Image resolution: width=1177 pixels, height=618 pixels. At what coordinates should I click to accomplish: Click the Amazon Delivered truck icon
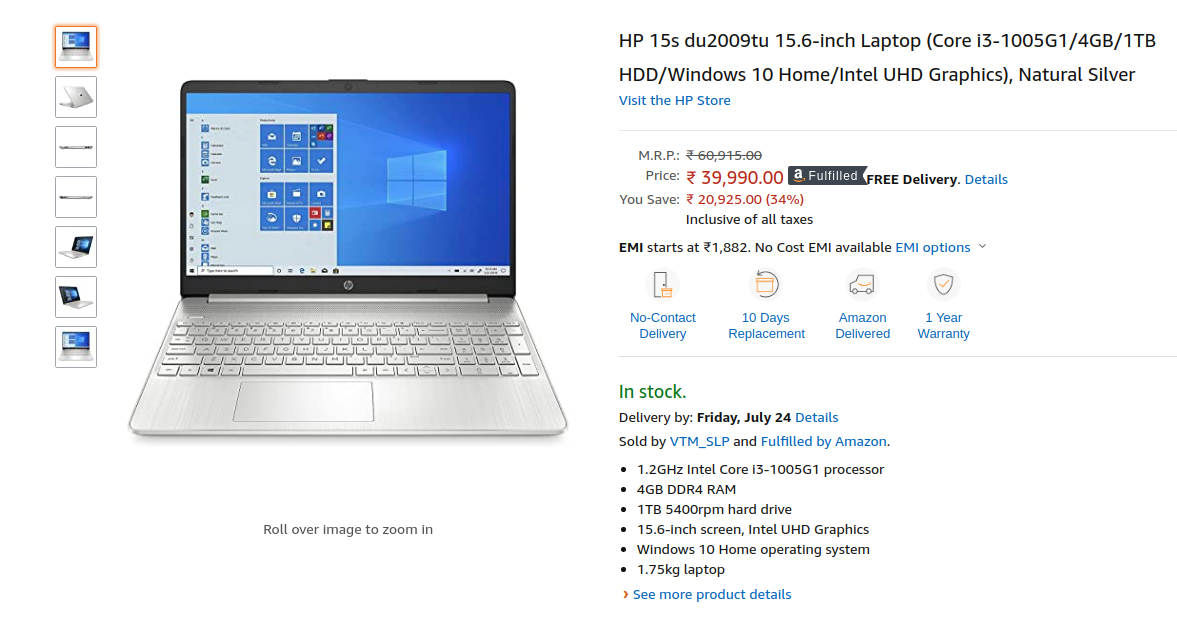pyautogui.click(x=862, y=285)
